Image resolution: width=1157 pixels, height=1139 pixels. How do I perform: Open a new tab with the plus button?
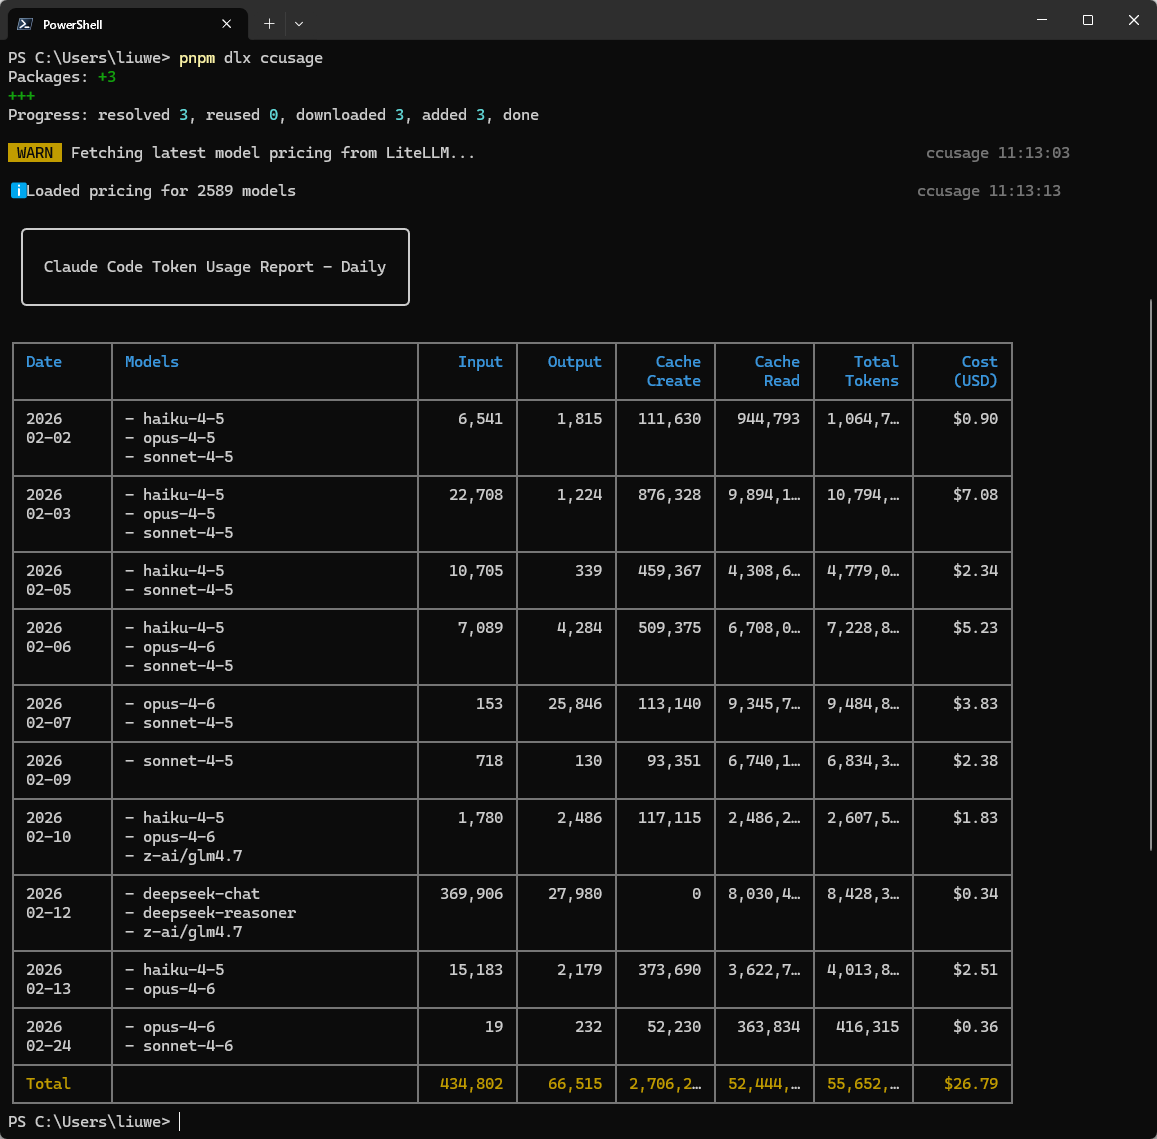269,23
